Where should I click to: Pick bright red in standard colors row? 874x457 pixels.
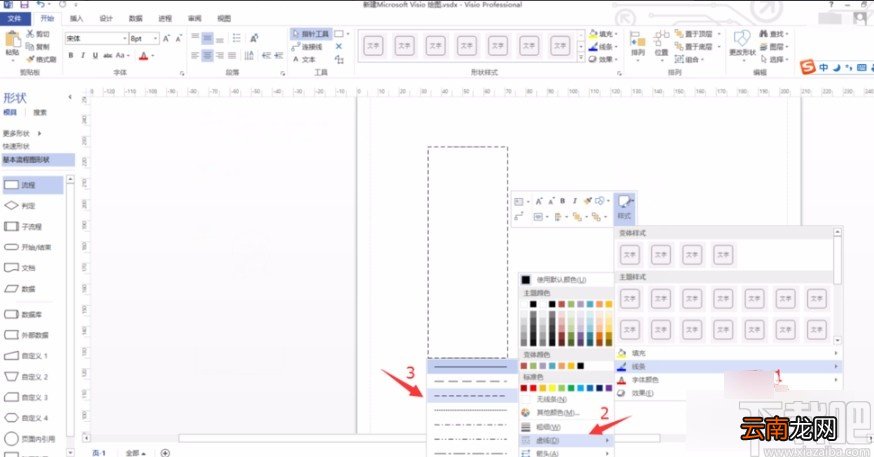pos(533,388)
